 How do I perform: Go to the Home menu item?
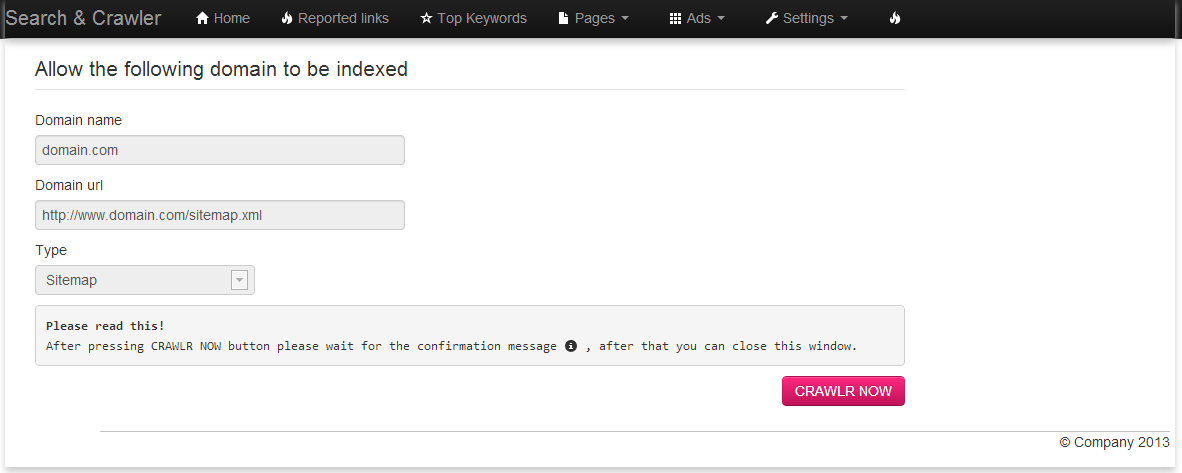pyautogui.click(x=222, y=18)
